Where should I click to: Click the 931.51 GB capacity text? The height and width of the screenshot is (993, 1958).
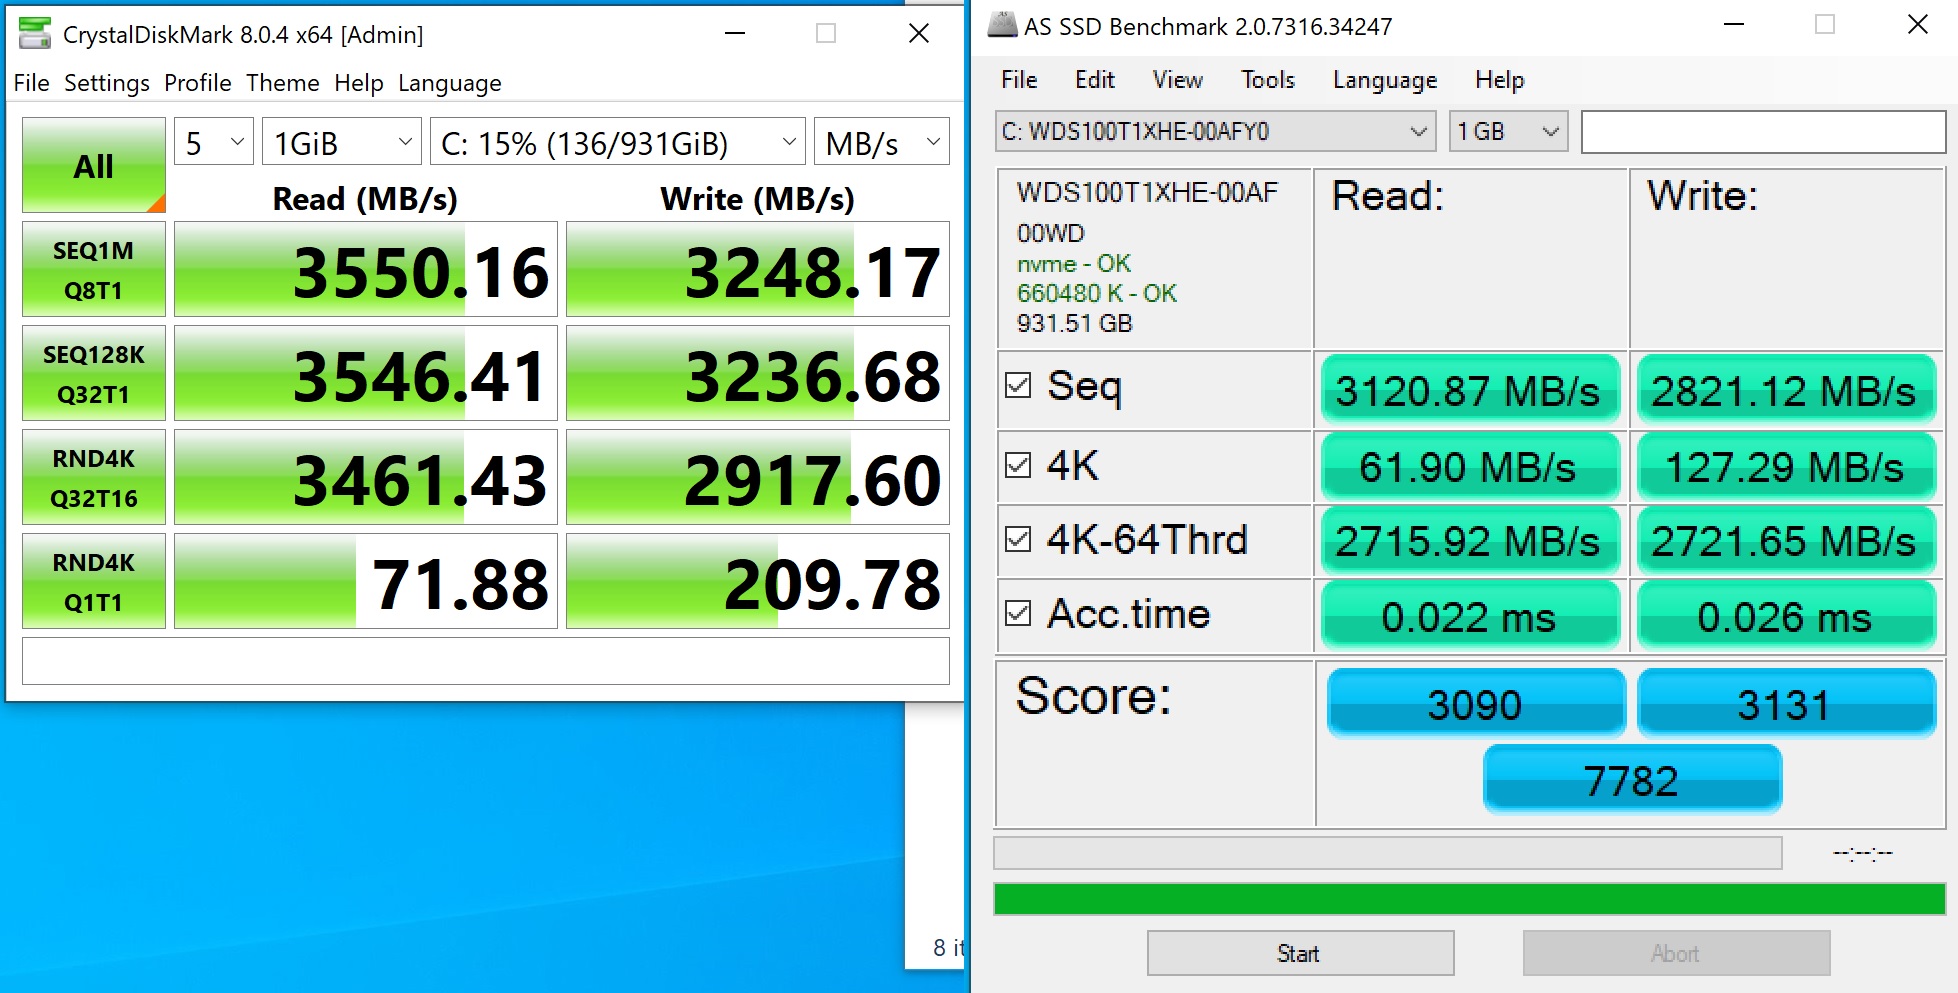pos(1074,323)
